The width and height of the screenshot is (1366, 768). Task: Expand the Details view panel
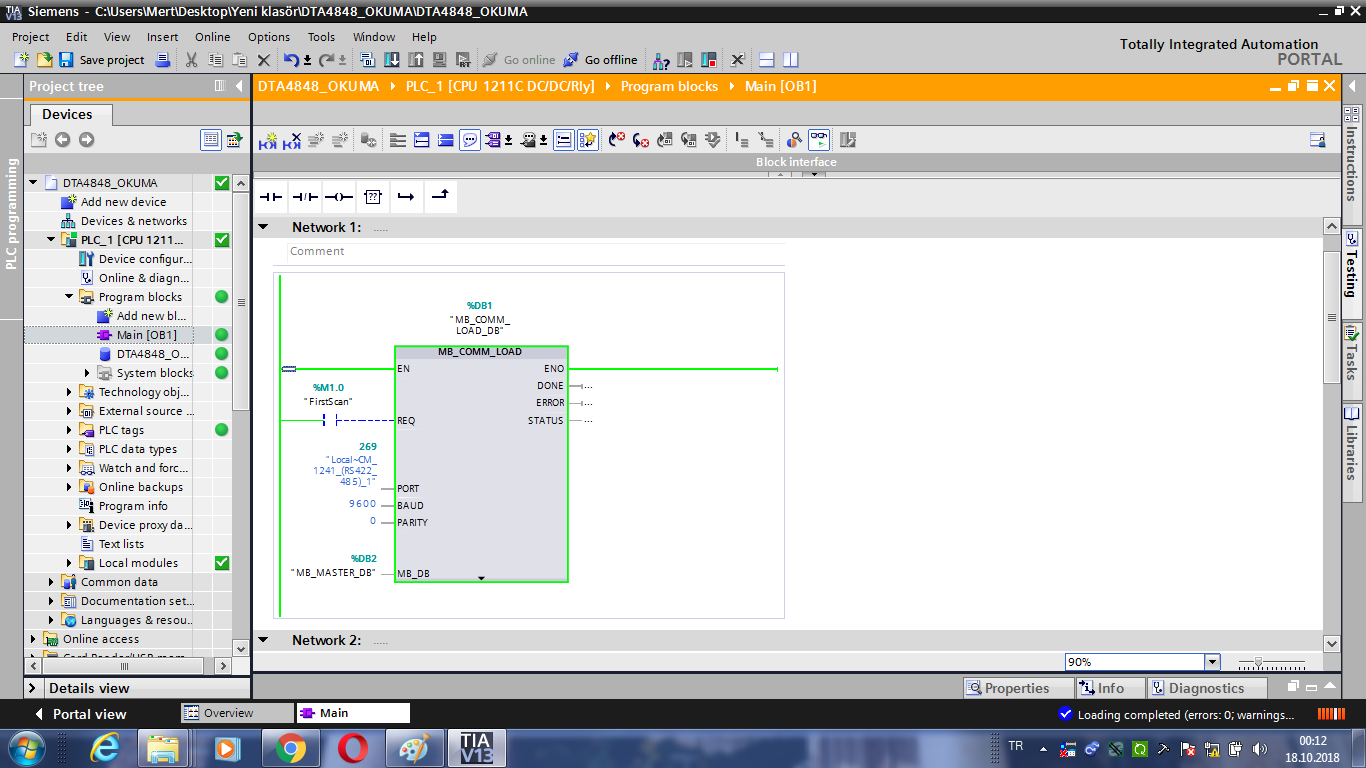pos(33,688)
